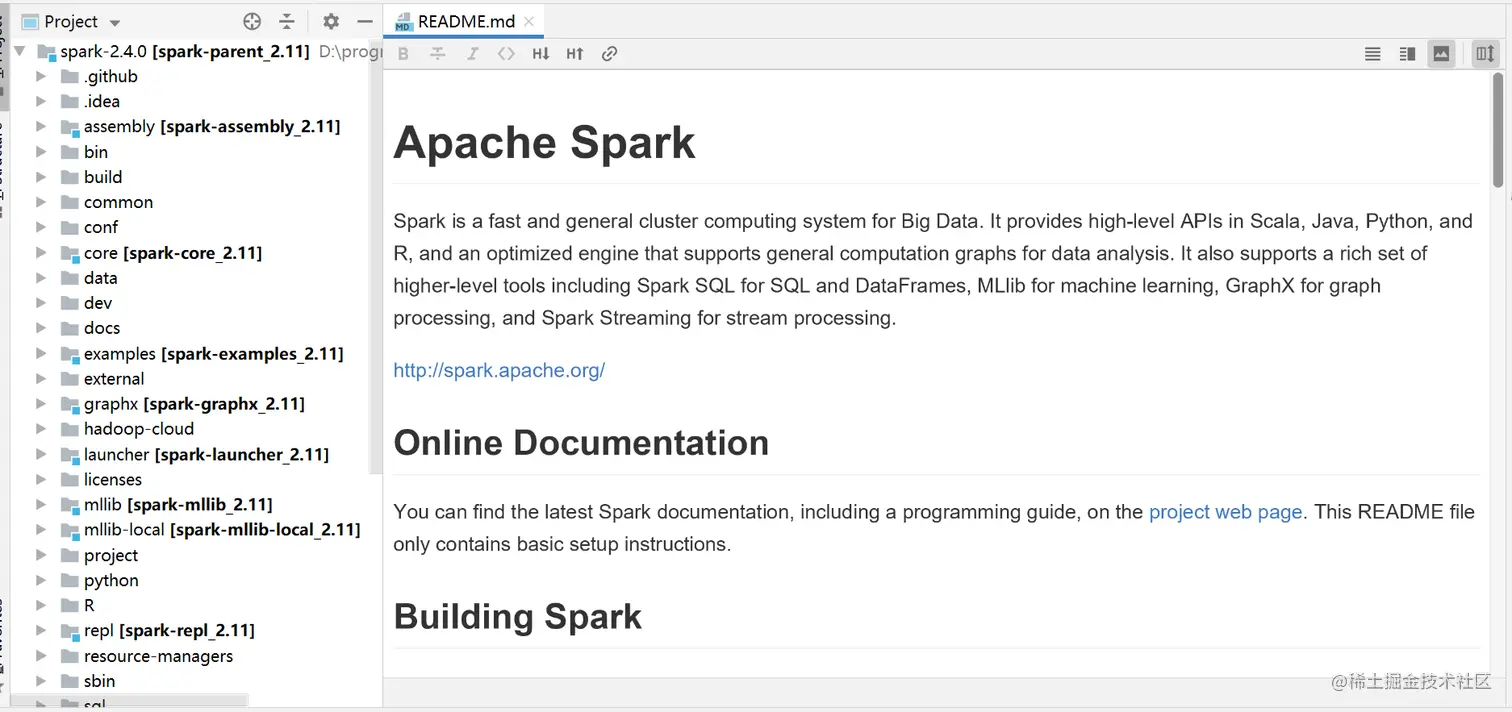This screenshot has width=1512, height=712.
Task: Select the project folder row
Action: pyautogui.click(x=196, y=556)
